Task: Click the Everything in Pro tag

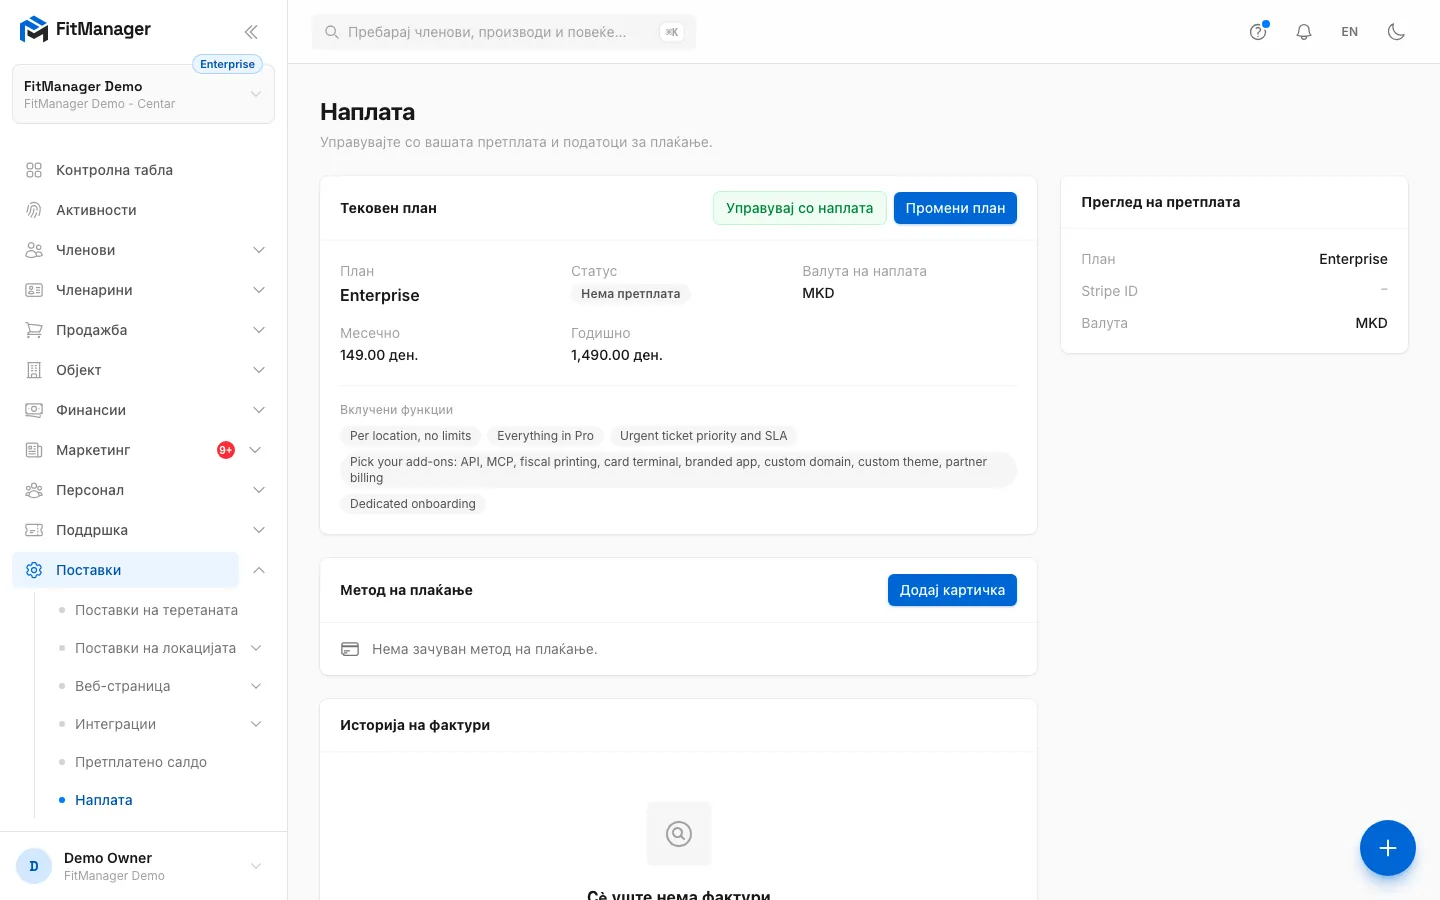Action: 545,436
